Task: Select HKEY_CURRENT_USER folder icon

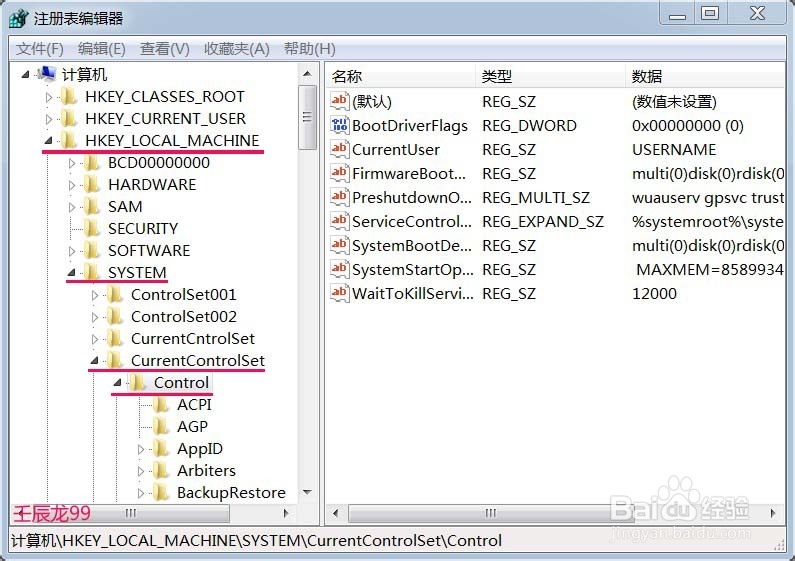Action: point(69,118)
